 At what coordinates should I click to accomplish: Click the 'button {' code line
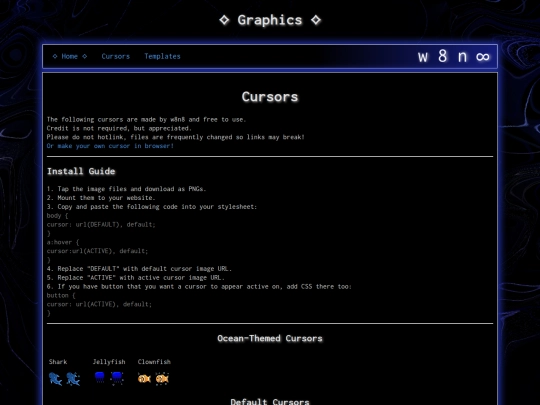[x=61, y=295]
